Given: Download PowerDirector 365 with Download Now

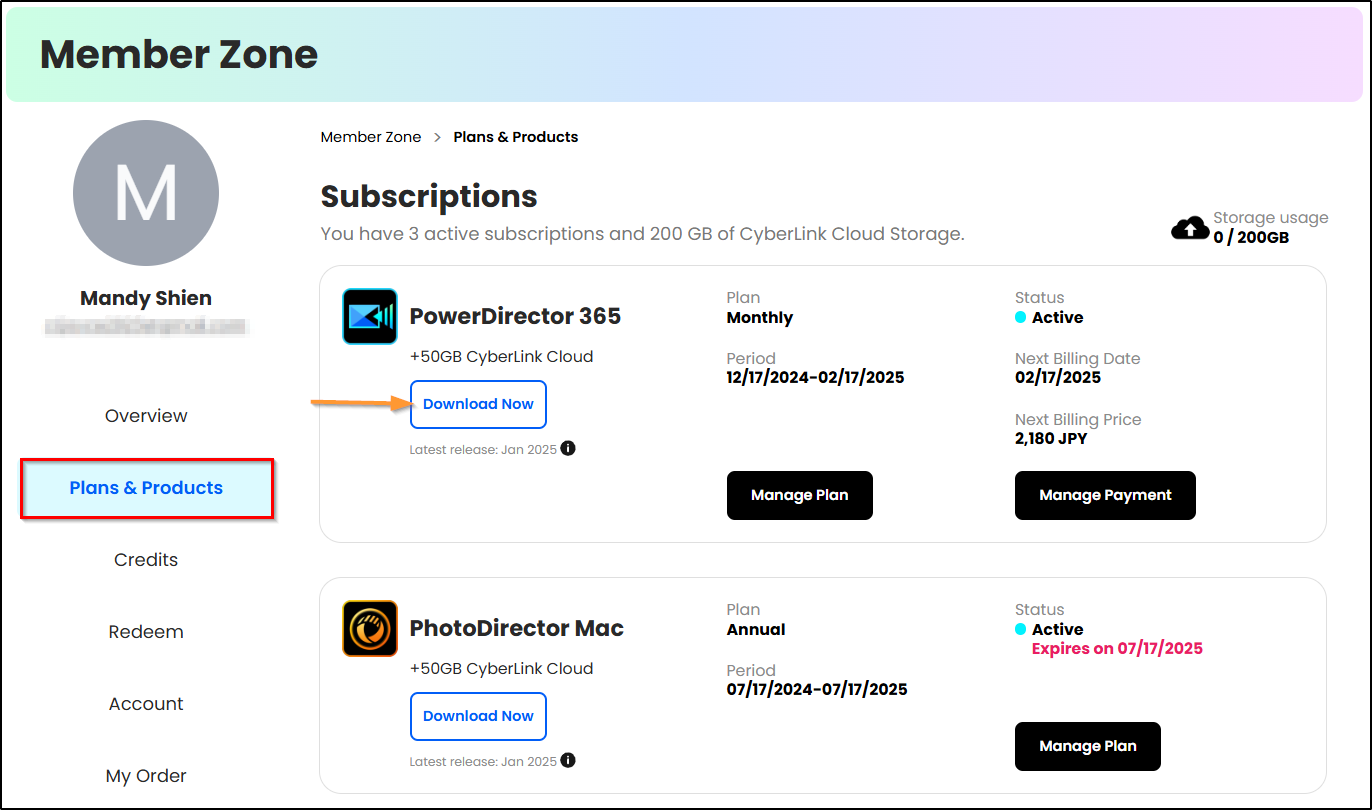Looking at the screenshot, I should [x=478, y=404].
